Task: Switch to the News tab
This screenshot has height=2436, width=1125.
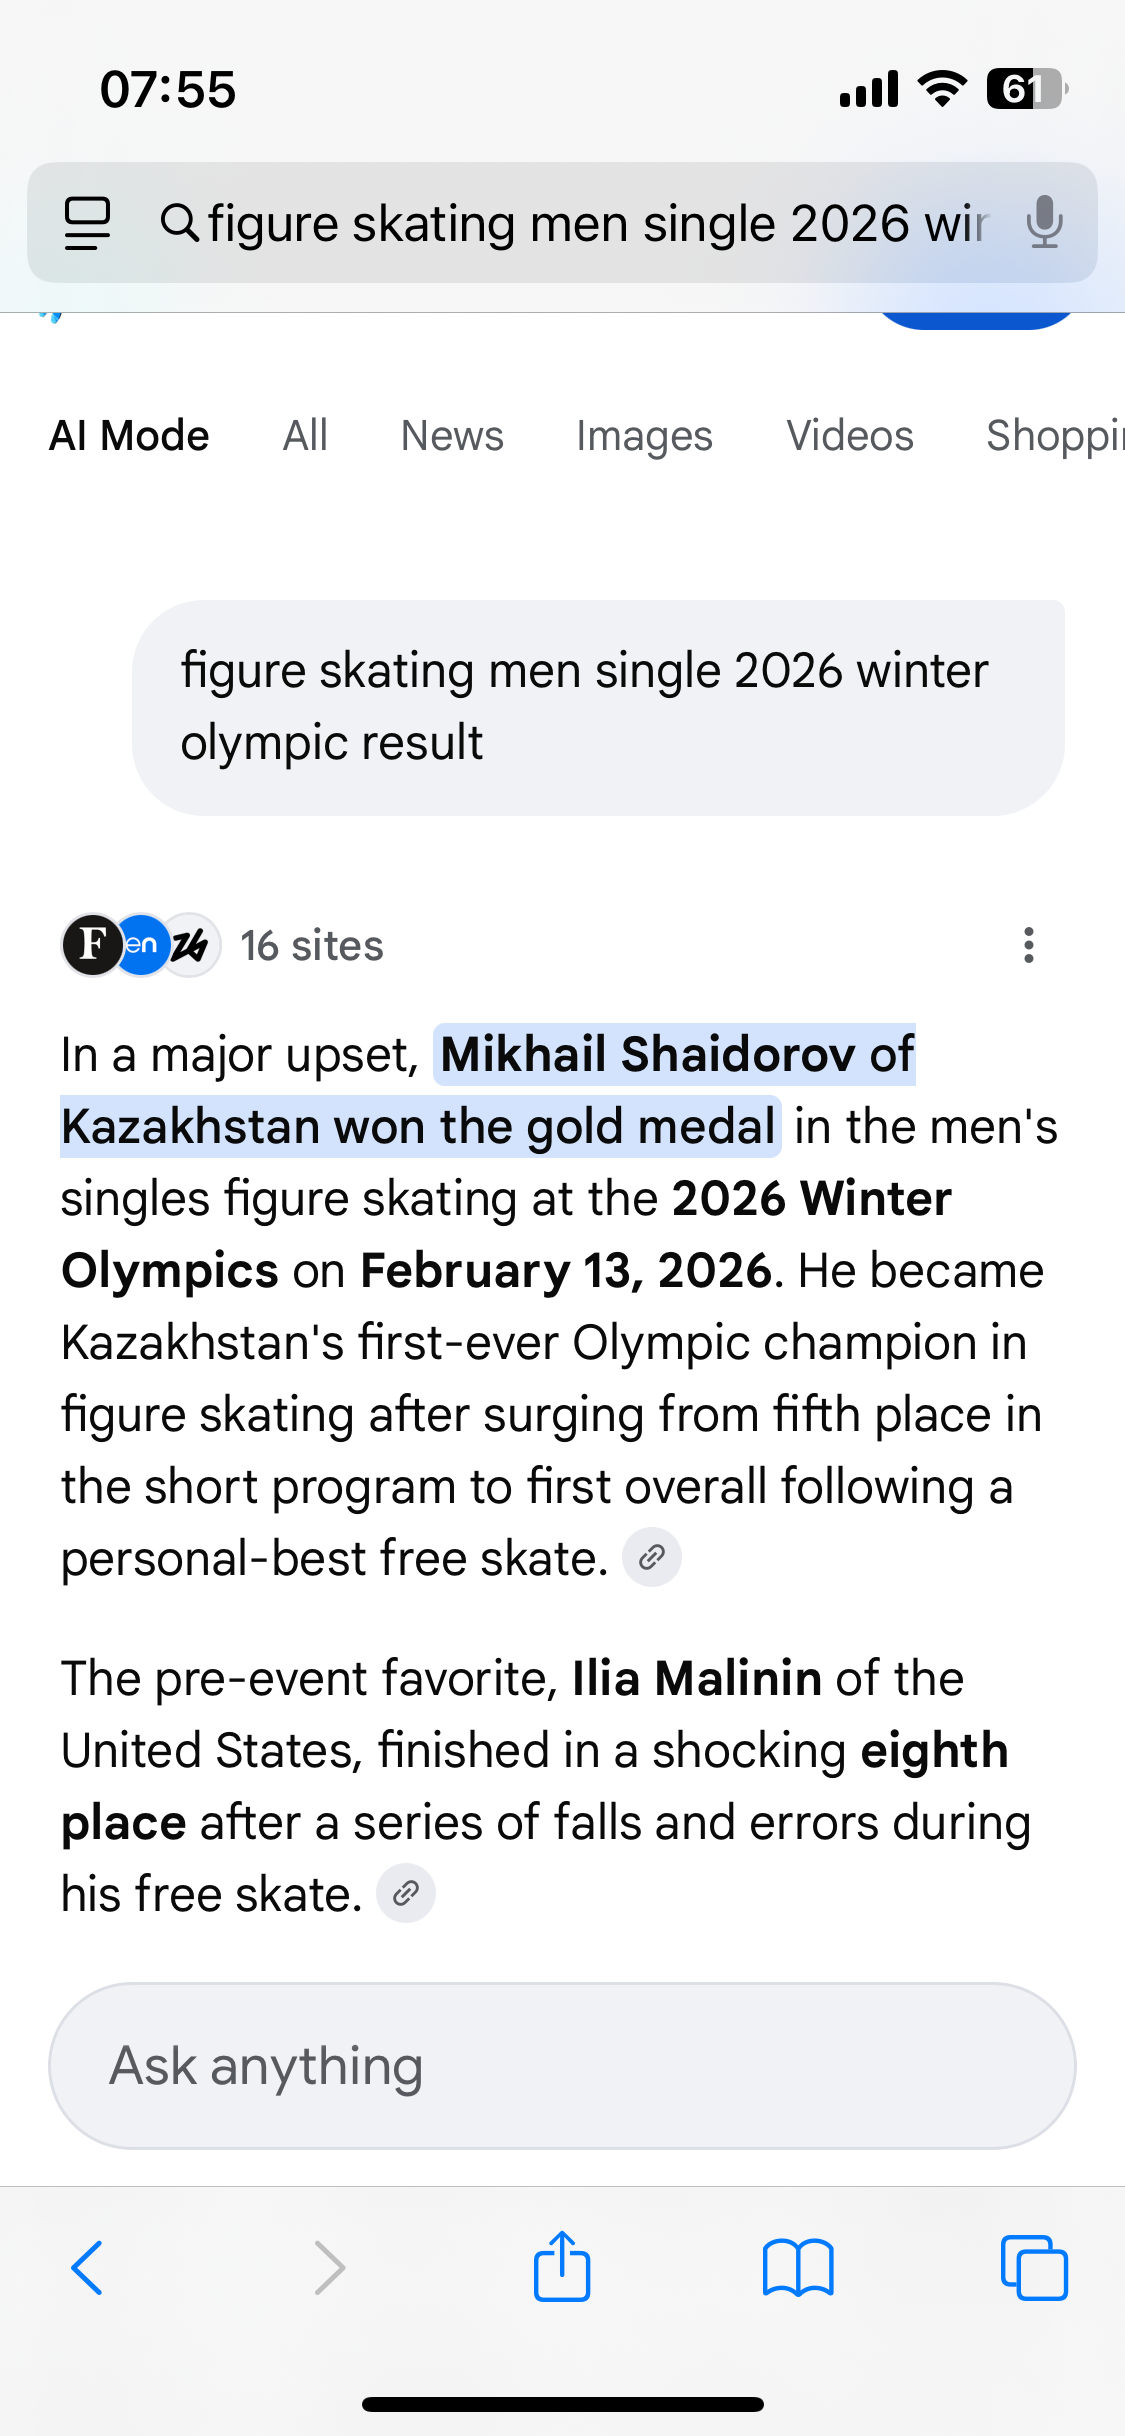Action: pyautogui.click(x=452, y=436)
